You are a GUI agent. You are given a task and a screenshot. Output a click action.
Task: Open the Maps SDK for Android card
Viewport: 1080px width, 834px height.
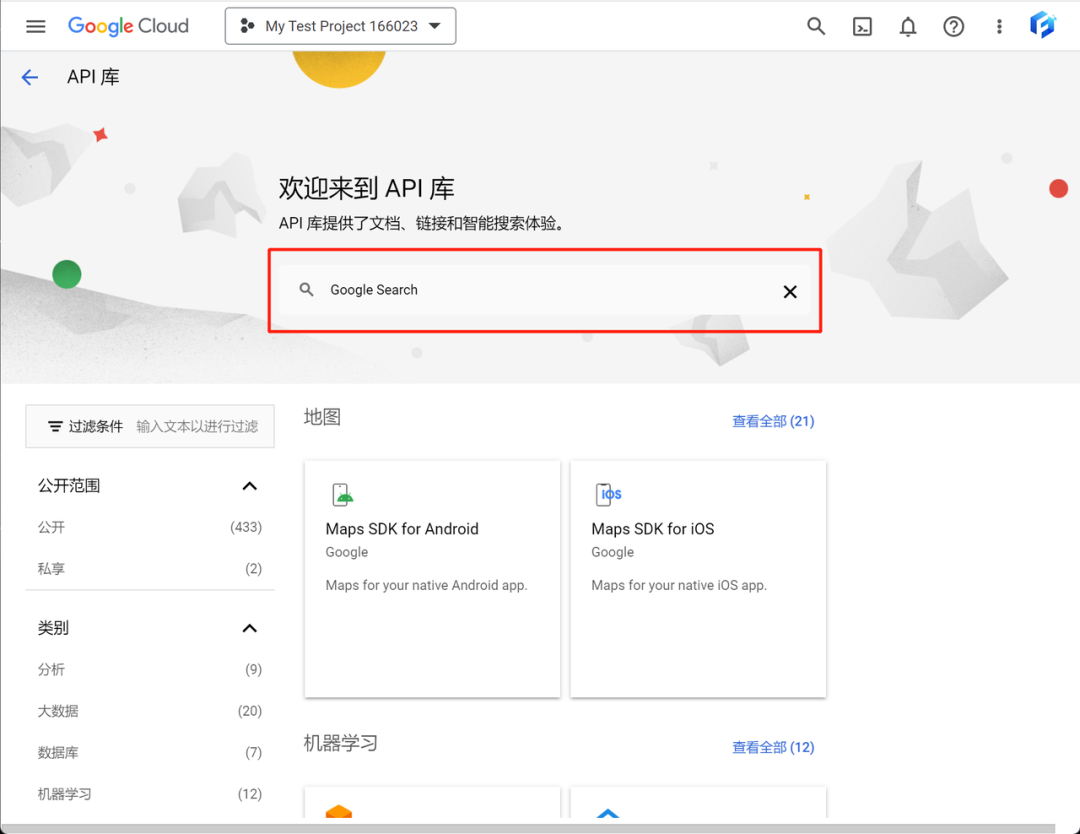(433, 579)
